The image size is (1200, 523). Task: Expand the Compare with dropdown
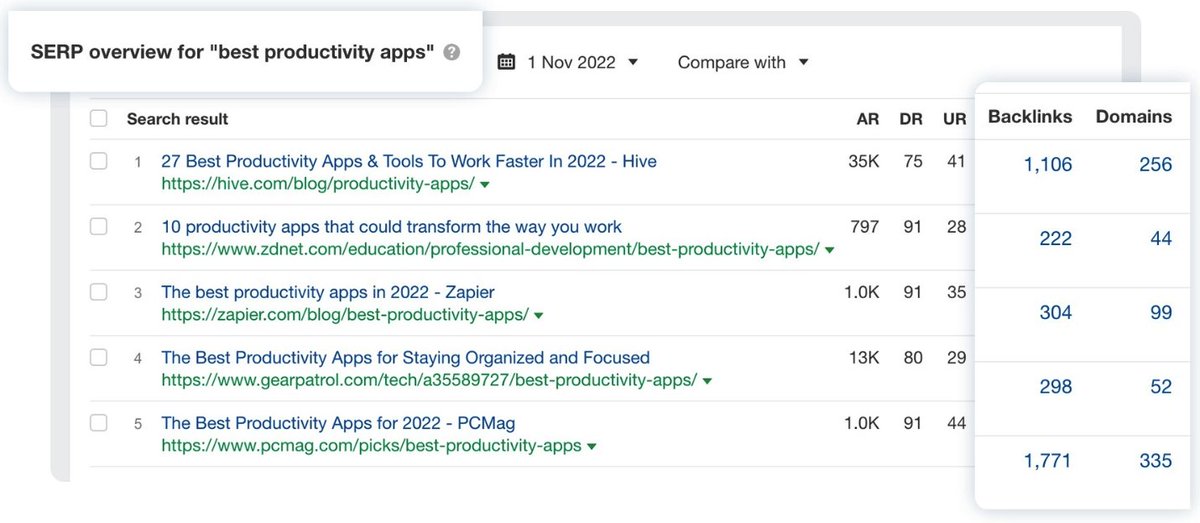743,62
